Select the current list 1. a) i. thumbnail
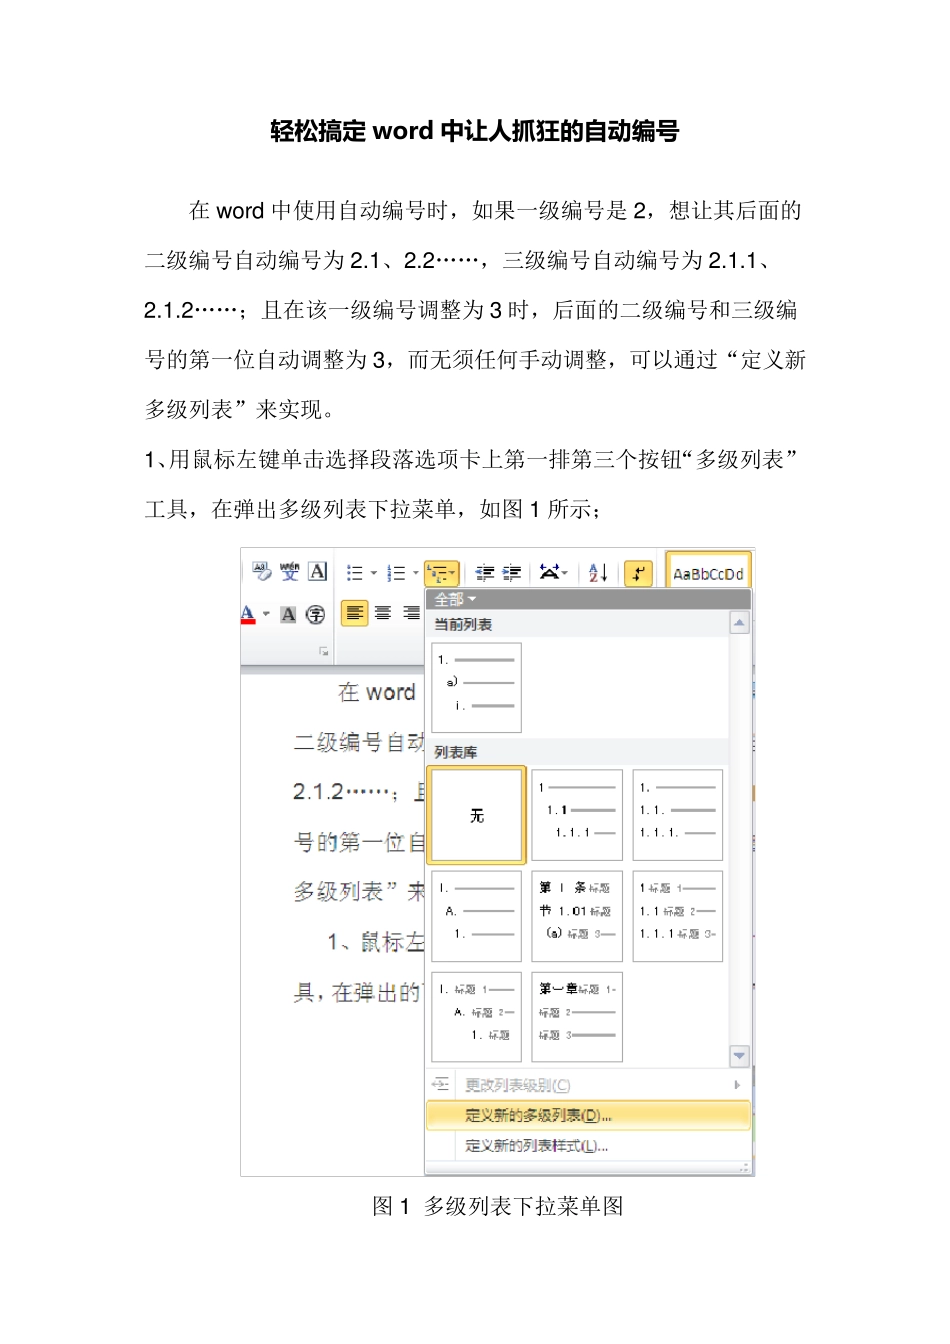The width and height of the screenshot is (950, 1344). [476, 688]
